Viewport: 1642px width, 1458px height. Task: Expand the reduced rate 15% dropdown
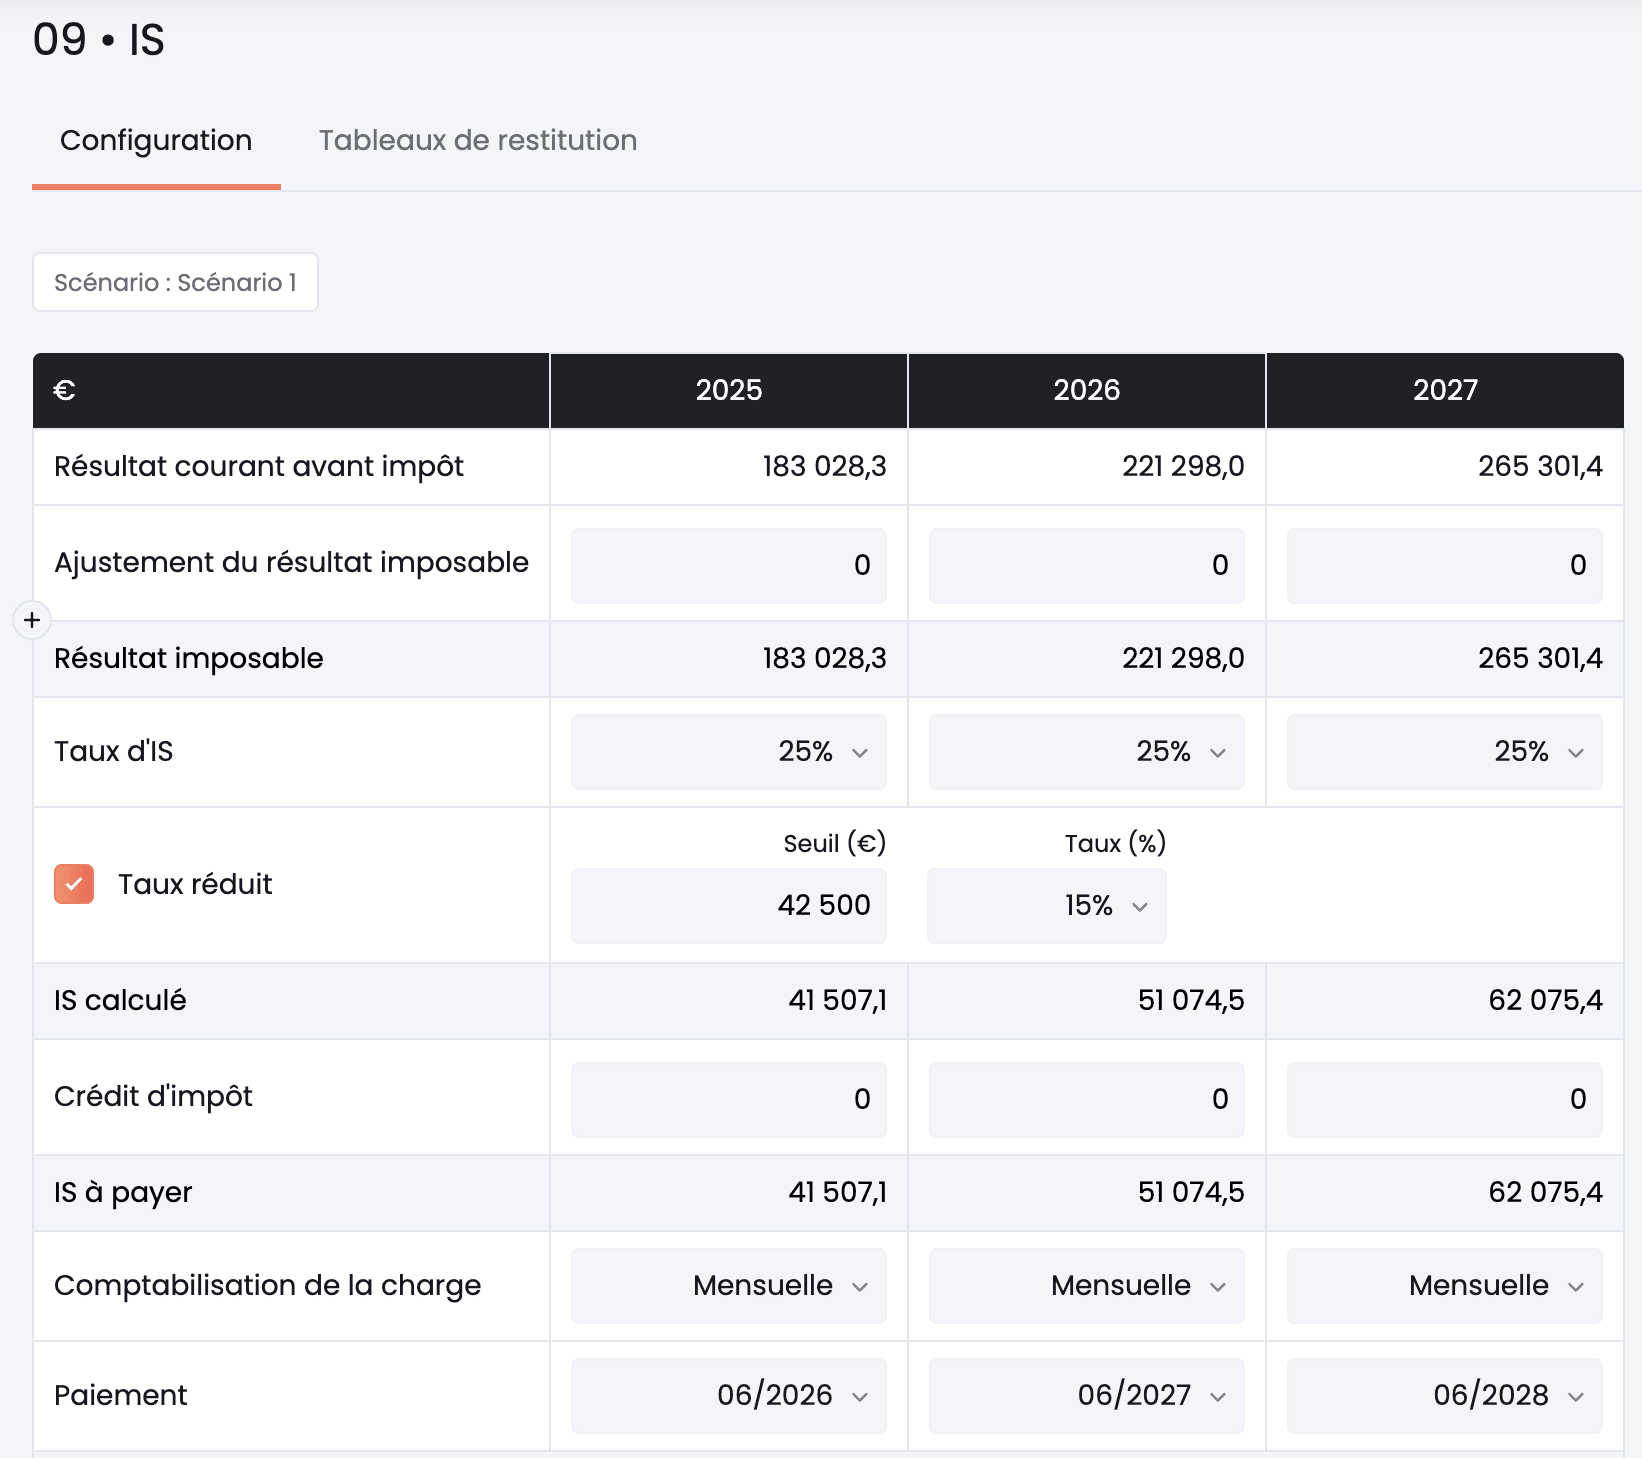tap(1046, 906)
